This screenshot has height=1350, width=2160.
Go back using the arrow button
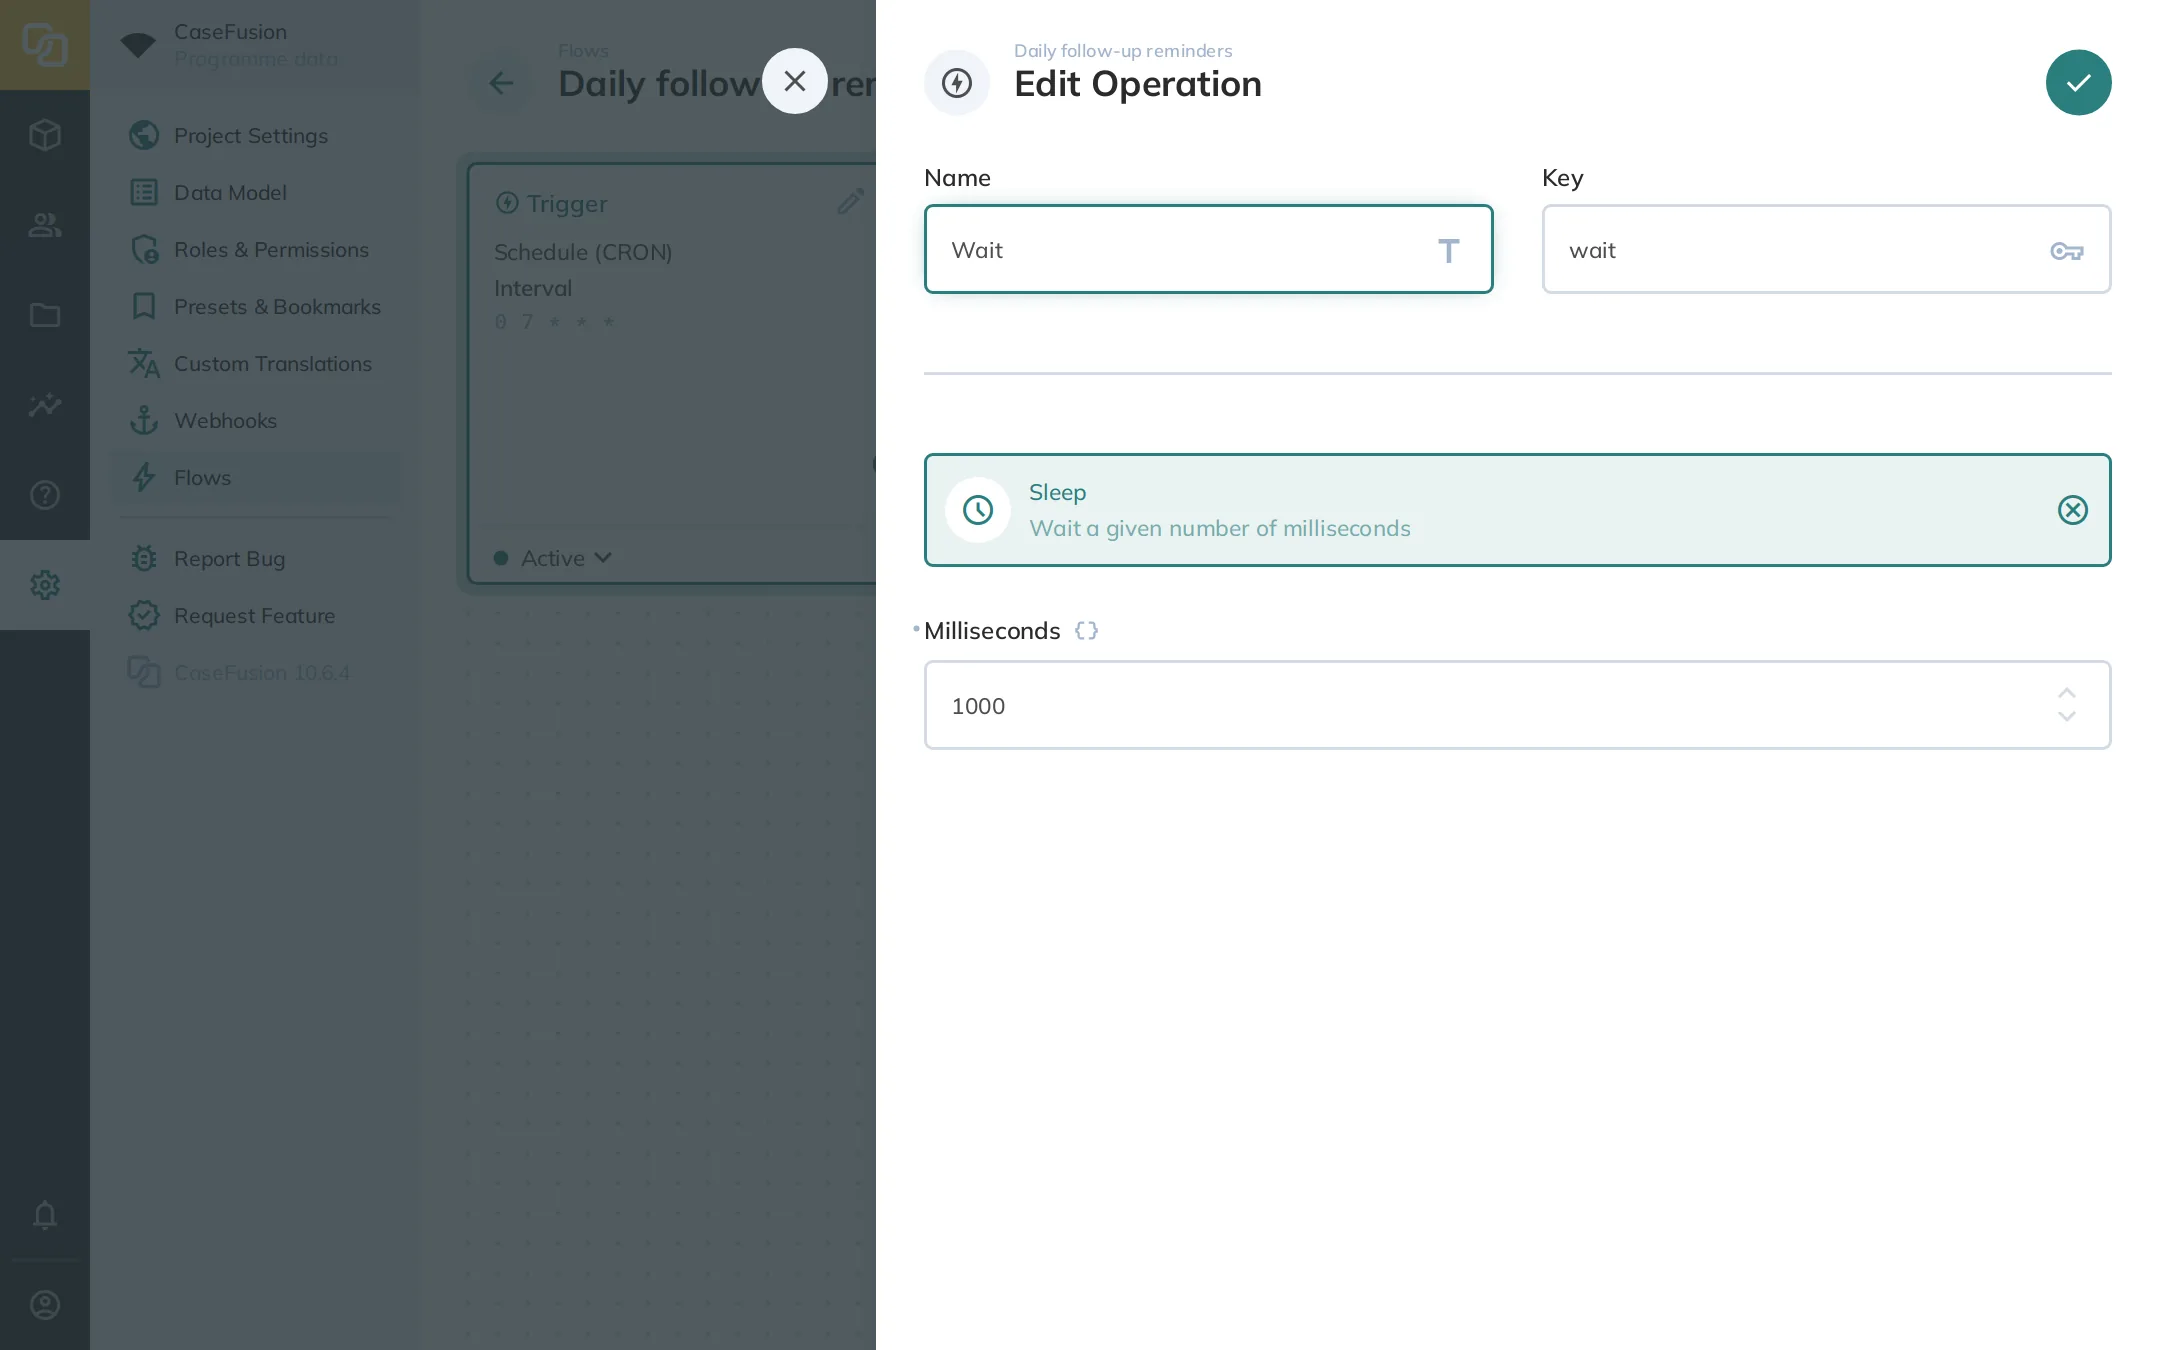[x=501, y=83]
